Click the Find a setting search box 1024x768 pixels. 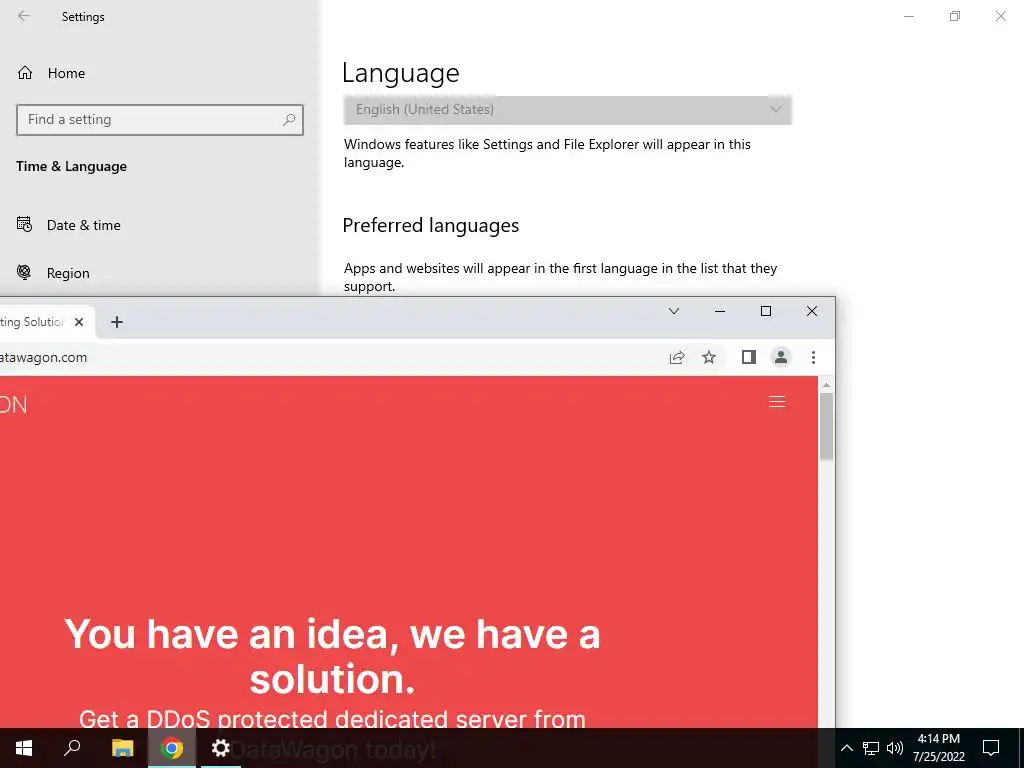click(x=159, y=120)
